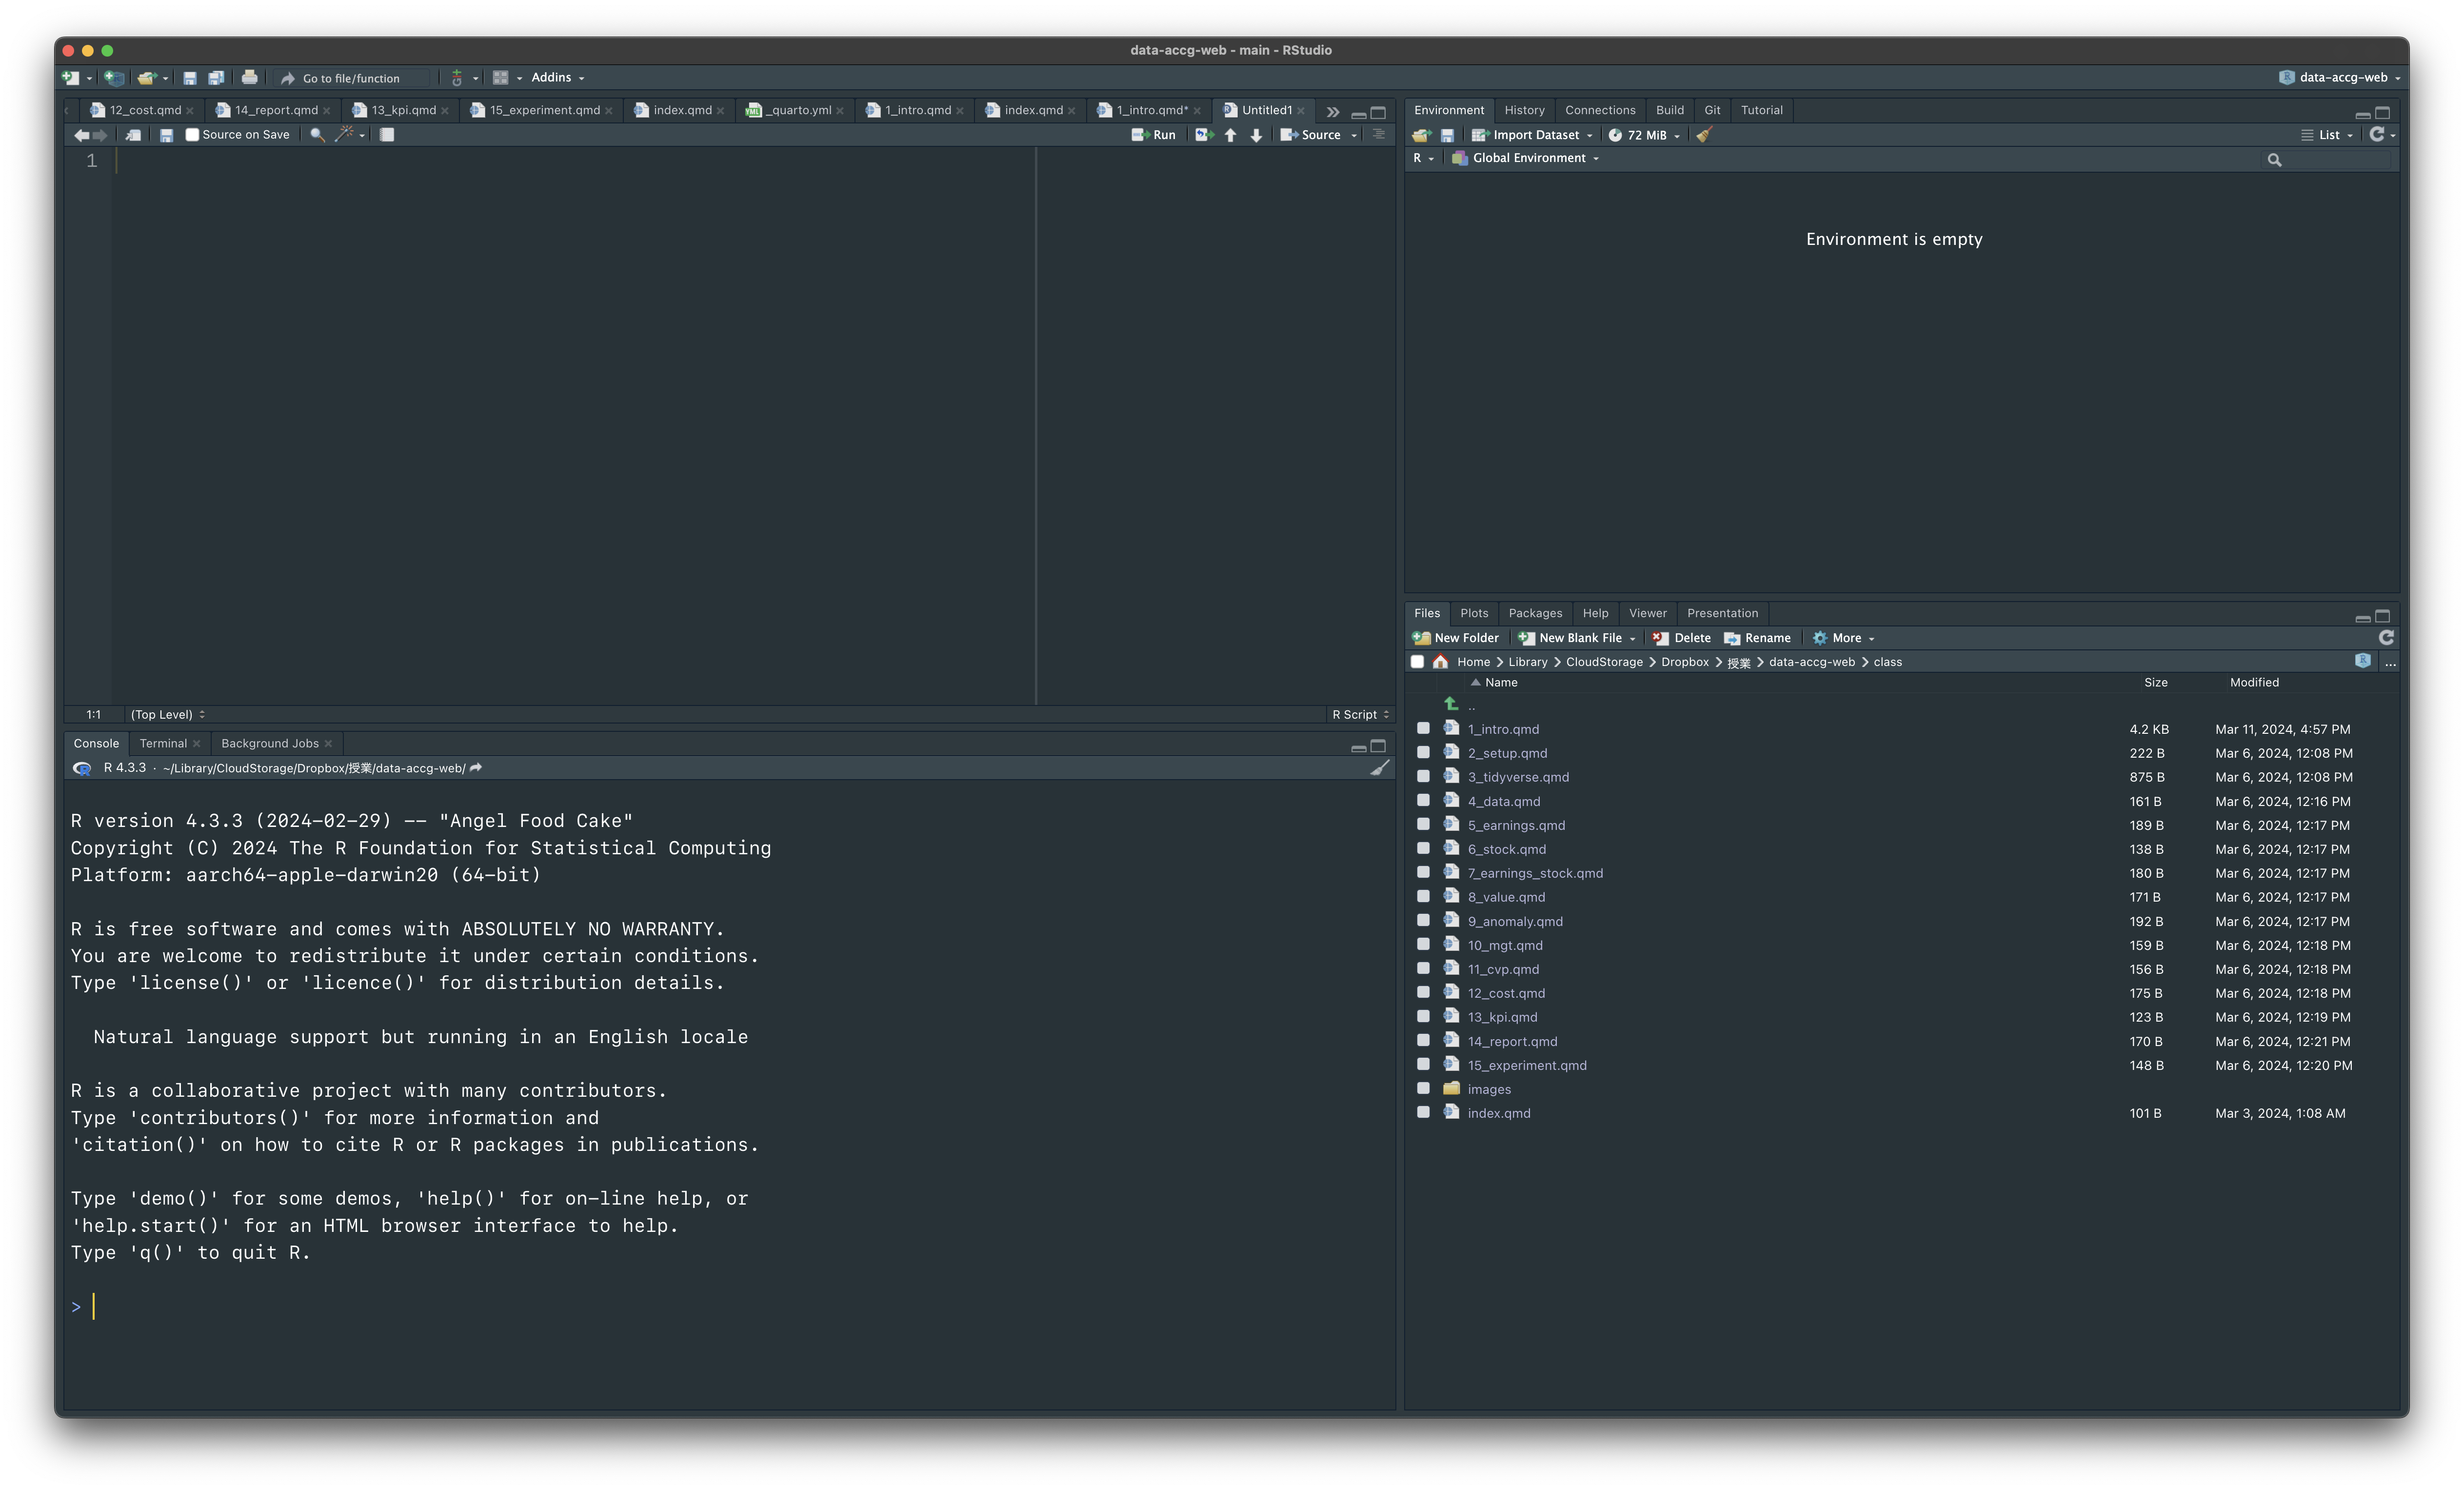Tick the checkbox for images folder
The image size is (2464, 1490).
tap(1423, 1088)
